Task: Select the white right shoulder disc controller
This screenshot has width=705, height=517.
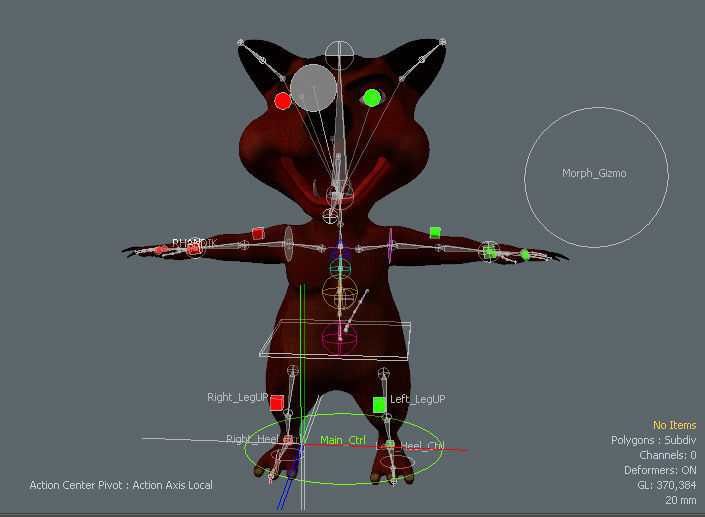Action: tap(288, 244)
